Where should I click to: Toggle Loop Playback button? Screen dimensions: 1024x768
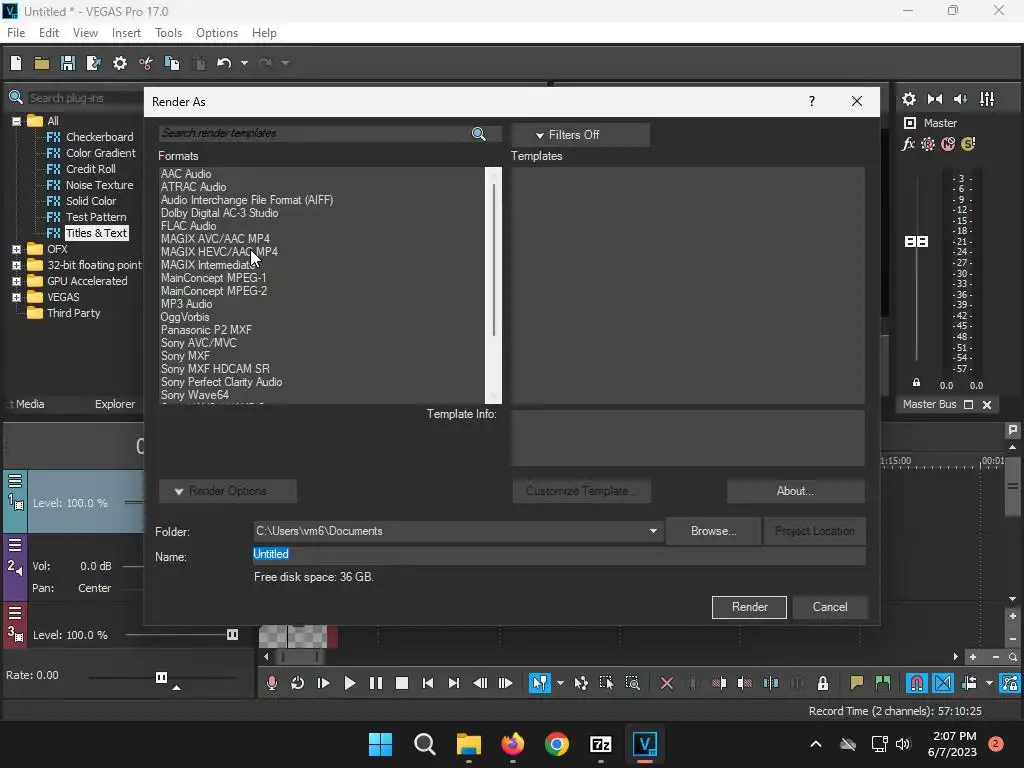coord(297,683)
